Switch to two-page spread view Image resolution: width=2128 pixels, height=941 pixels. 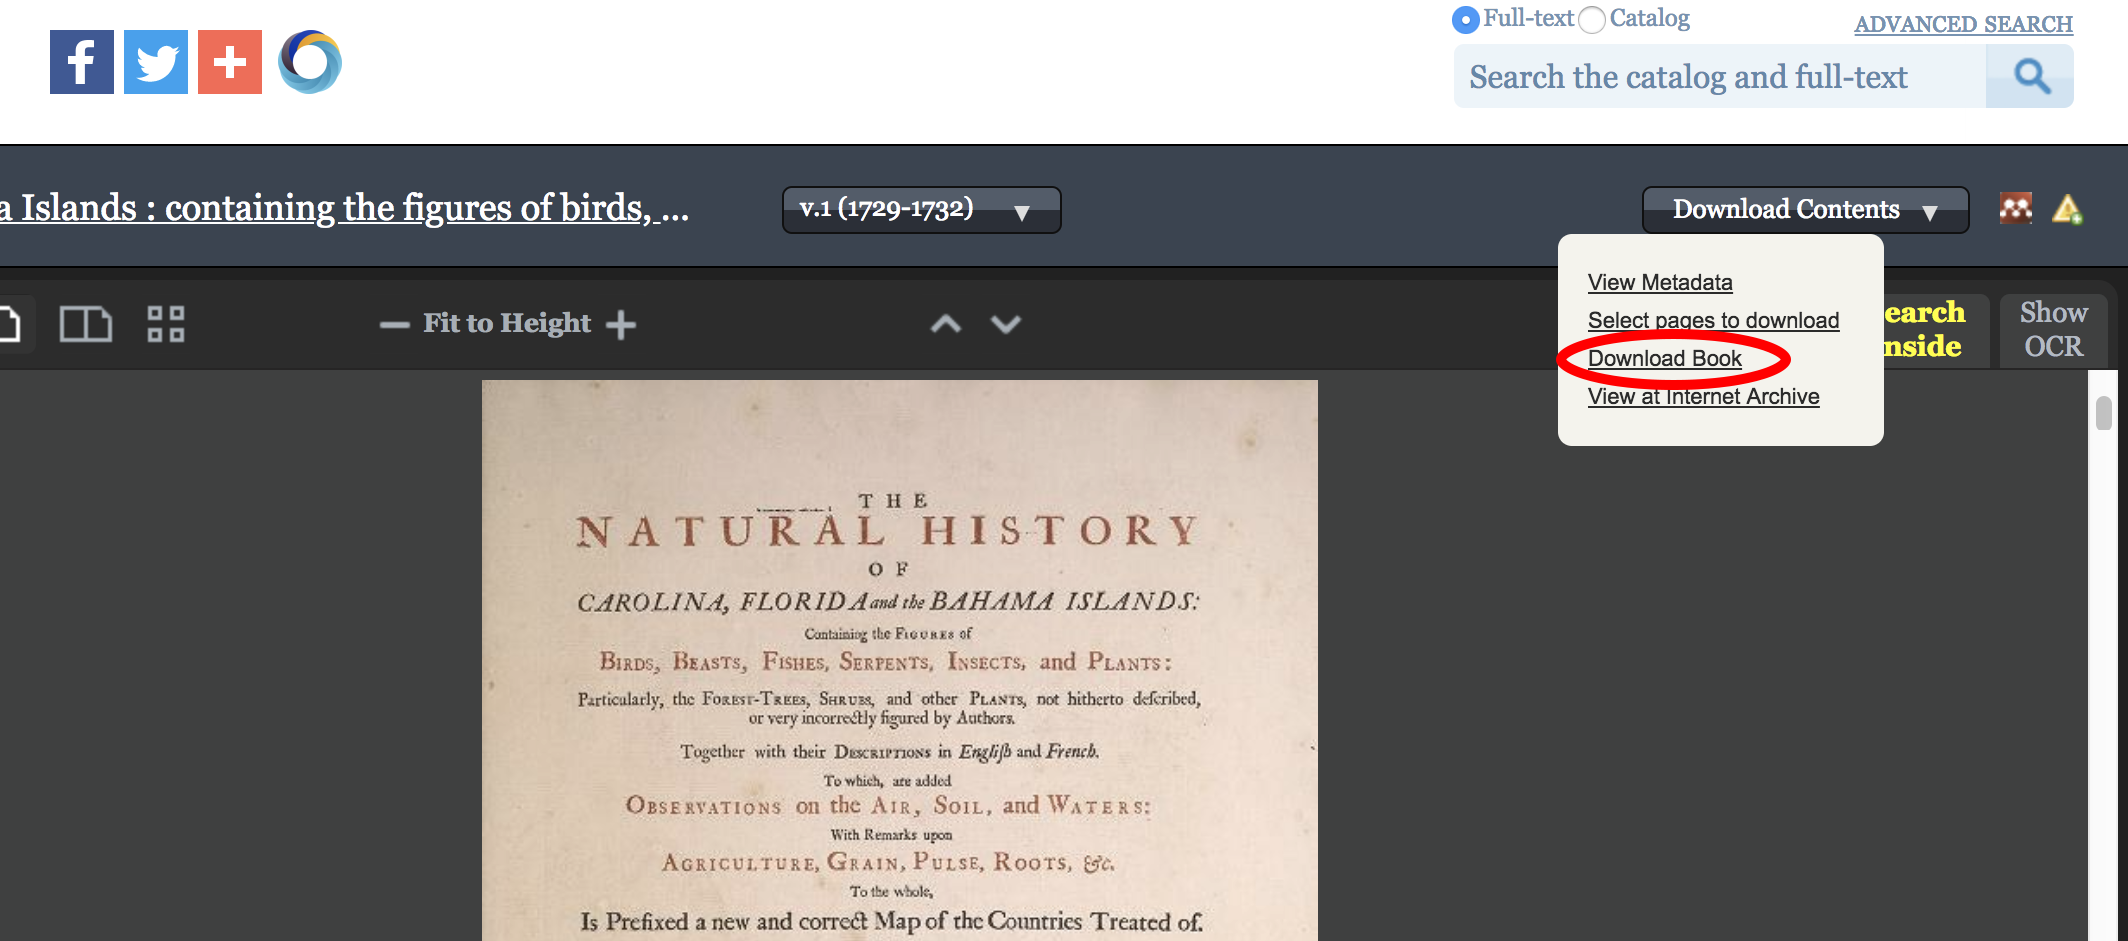[x=85, y=323]
